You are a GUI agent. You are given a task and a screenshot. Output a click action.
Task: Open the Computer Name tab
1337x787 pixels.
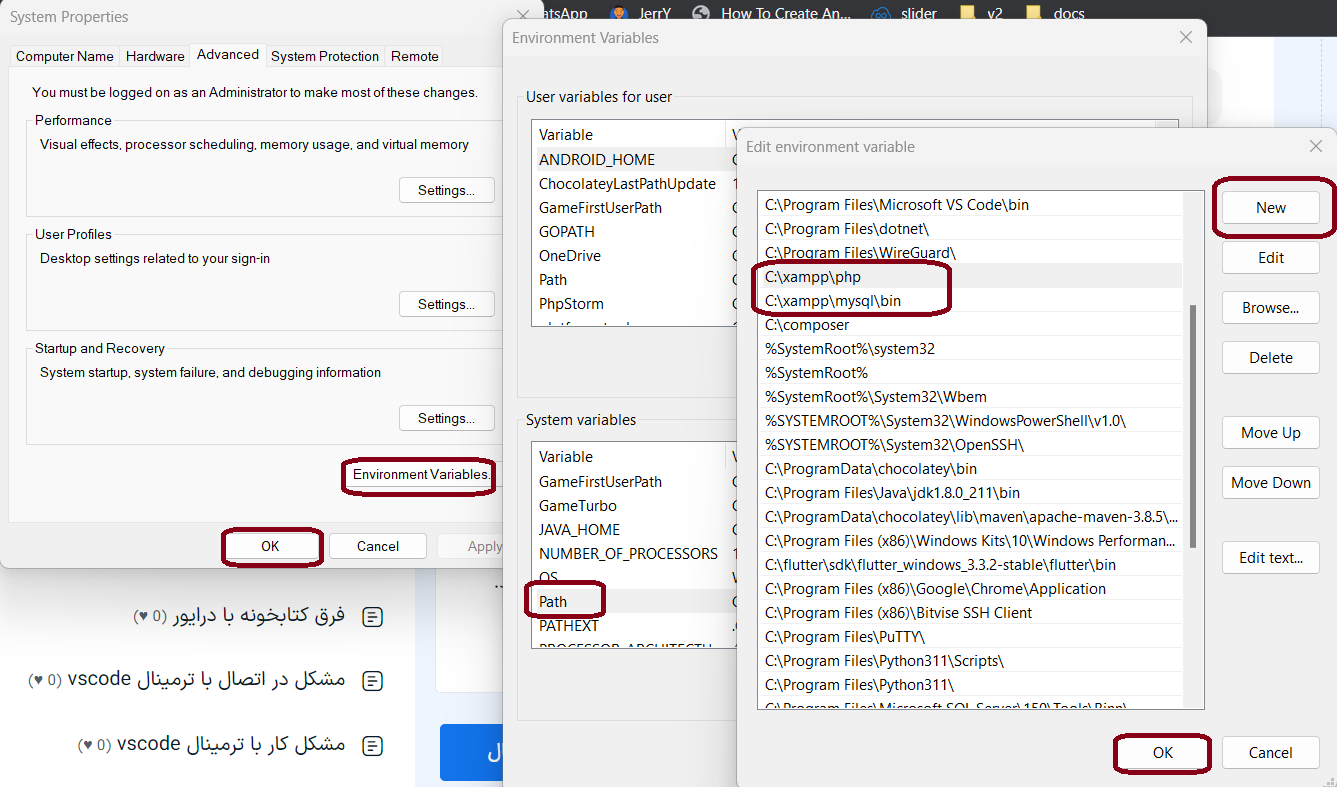pyautogui.click(x=65, y=56)
